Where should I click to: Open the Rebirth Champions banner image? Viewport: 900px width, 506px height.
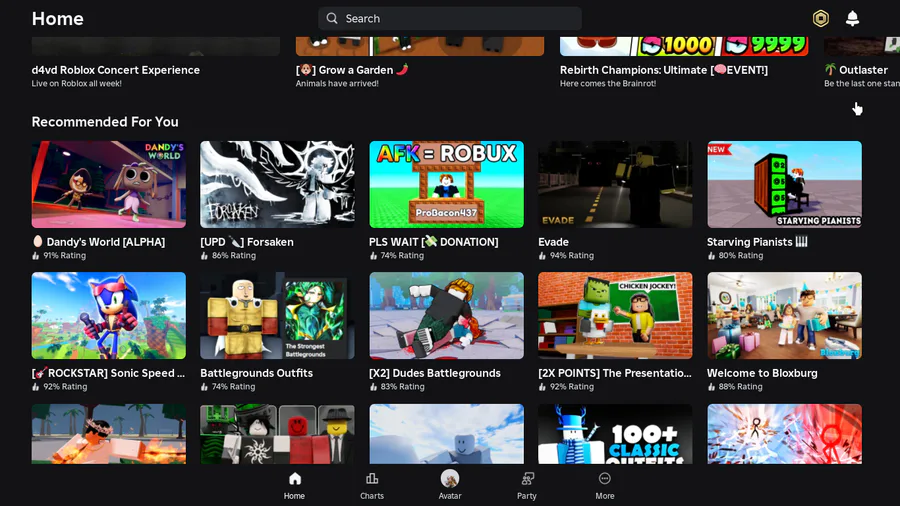(x=684, y=46)
